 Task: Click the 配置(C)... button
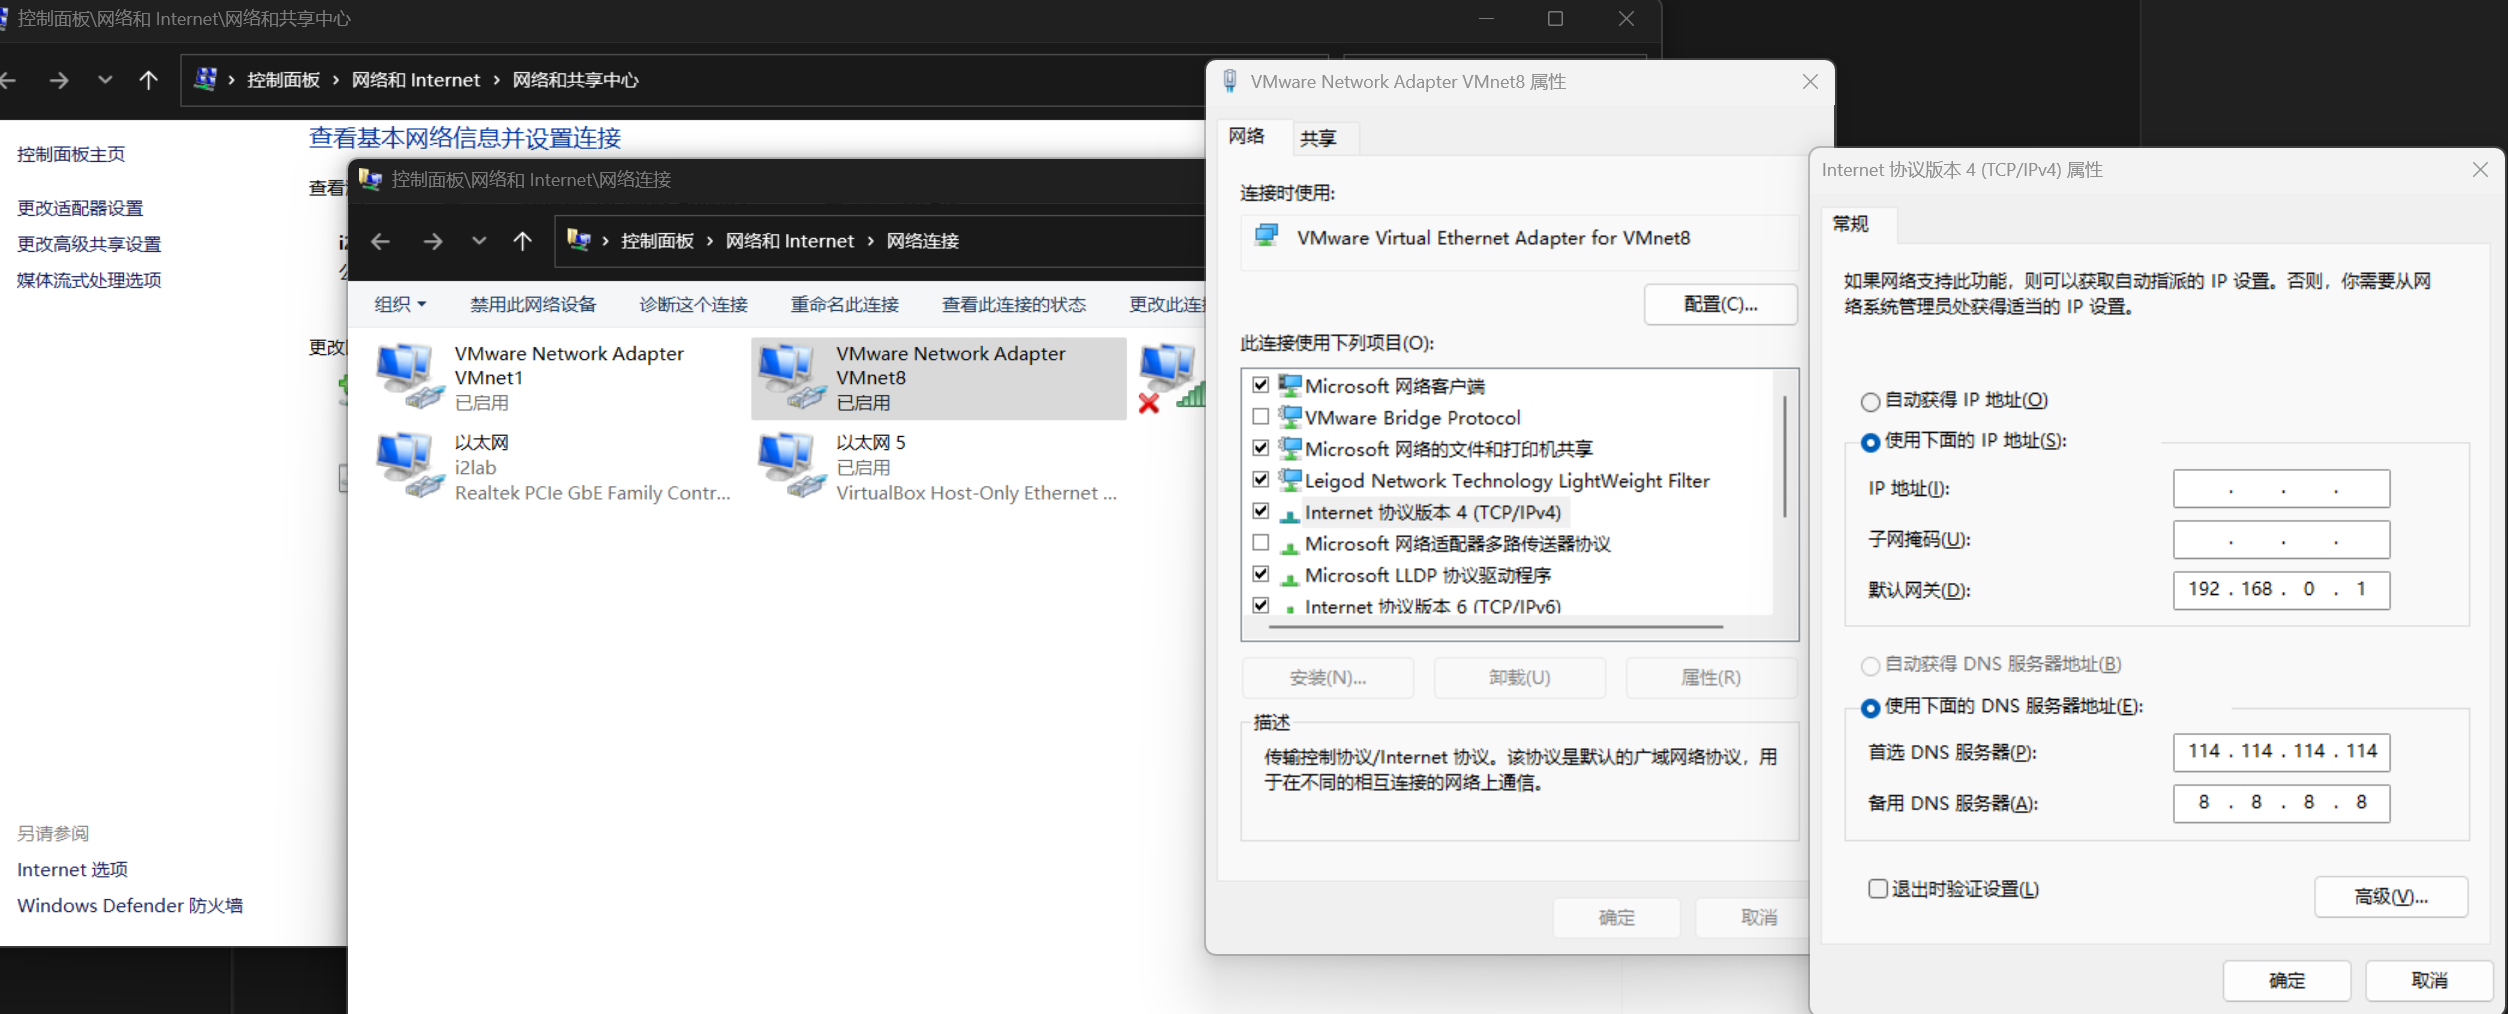tap(1720, 304)
